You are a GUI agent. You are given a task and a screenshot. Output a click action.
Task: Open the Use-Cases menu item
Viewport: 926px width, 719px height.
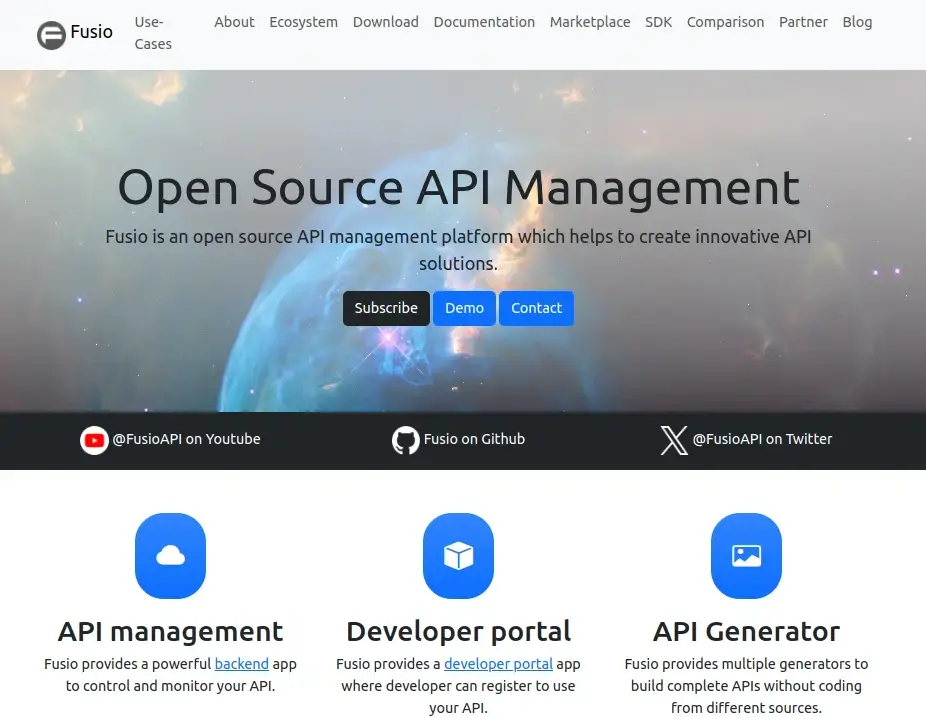pos(153,33)
